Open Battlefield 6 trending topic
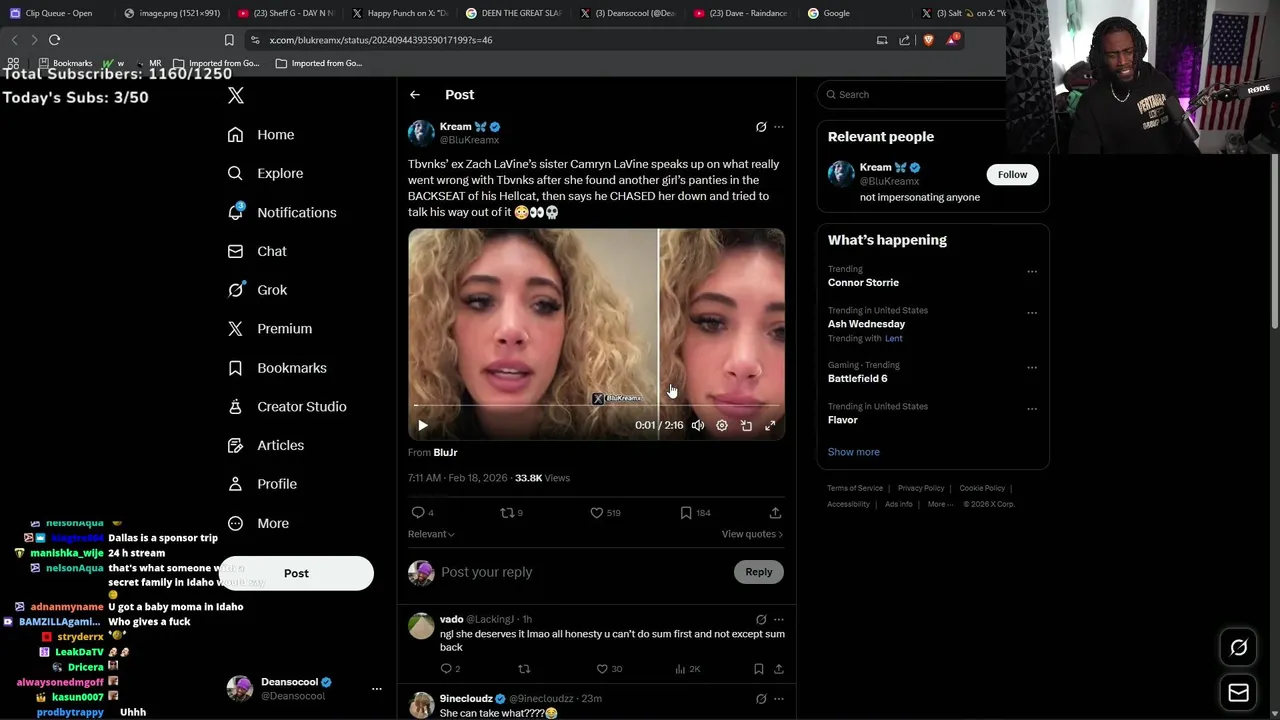Viewport: 1280px width, 720px height. click(857, 379)
